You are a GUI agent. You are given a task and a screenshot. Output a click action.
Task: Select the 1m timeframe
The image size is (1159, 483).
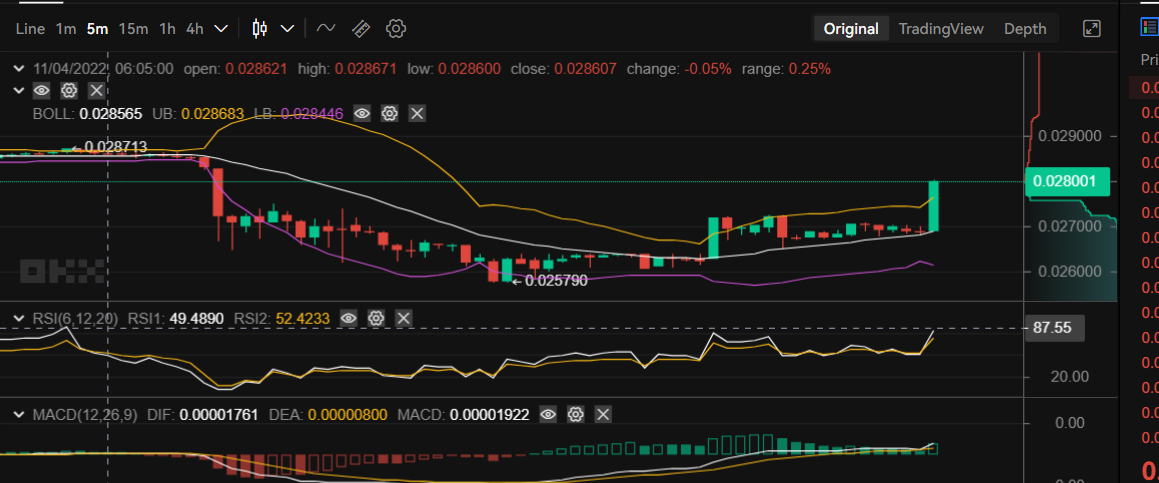(66, 29)
